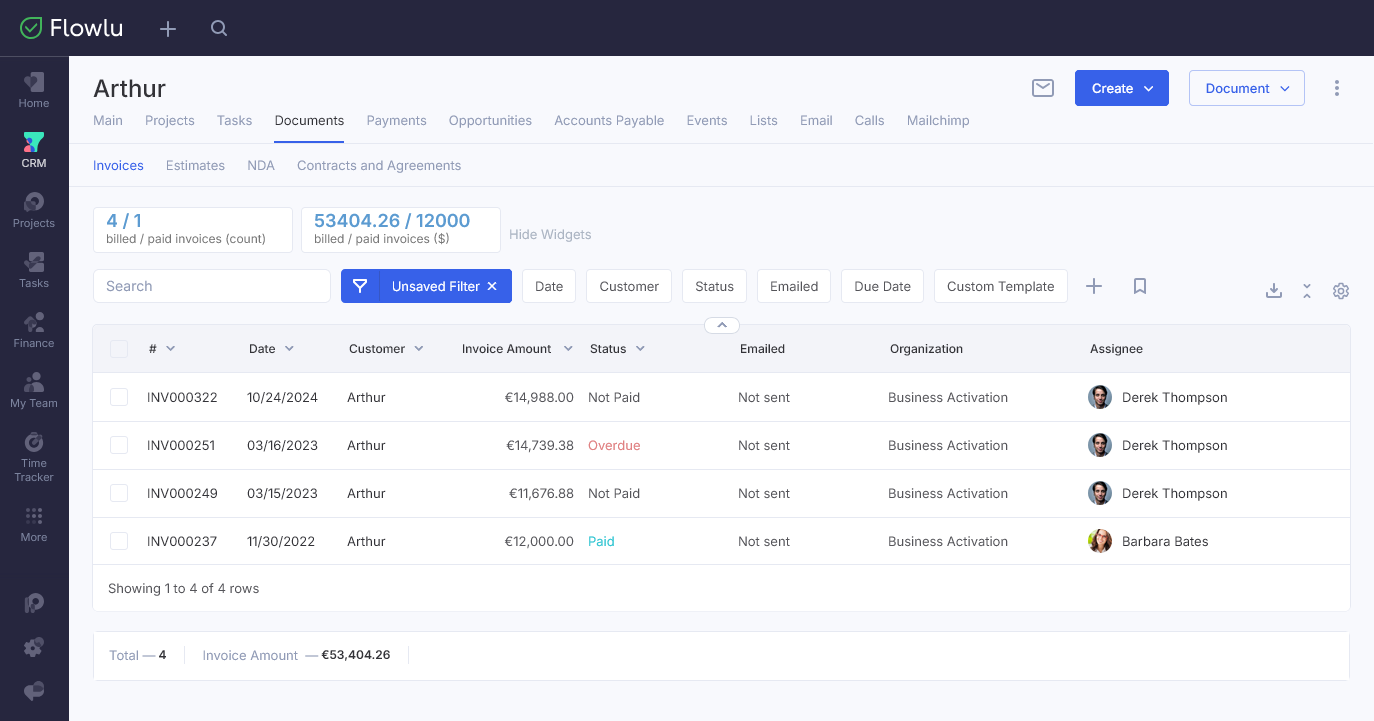This screenshot has width=1374, height=721.
Task: Click the billed / paid invoices count widget
Action: (193, 230)
